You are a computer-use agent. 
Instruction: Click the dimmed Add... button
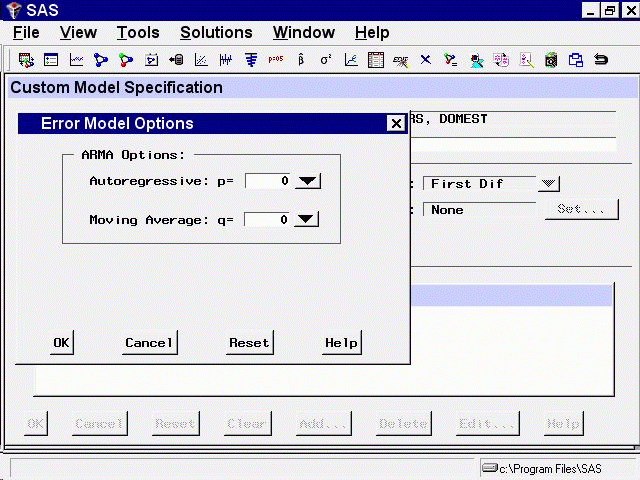pos(323,424)
